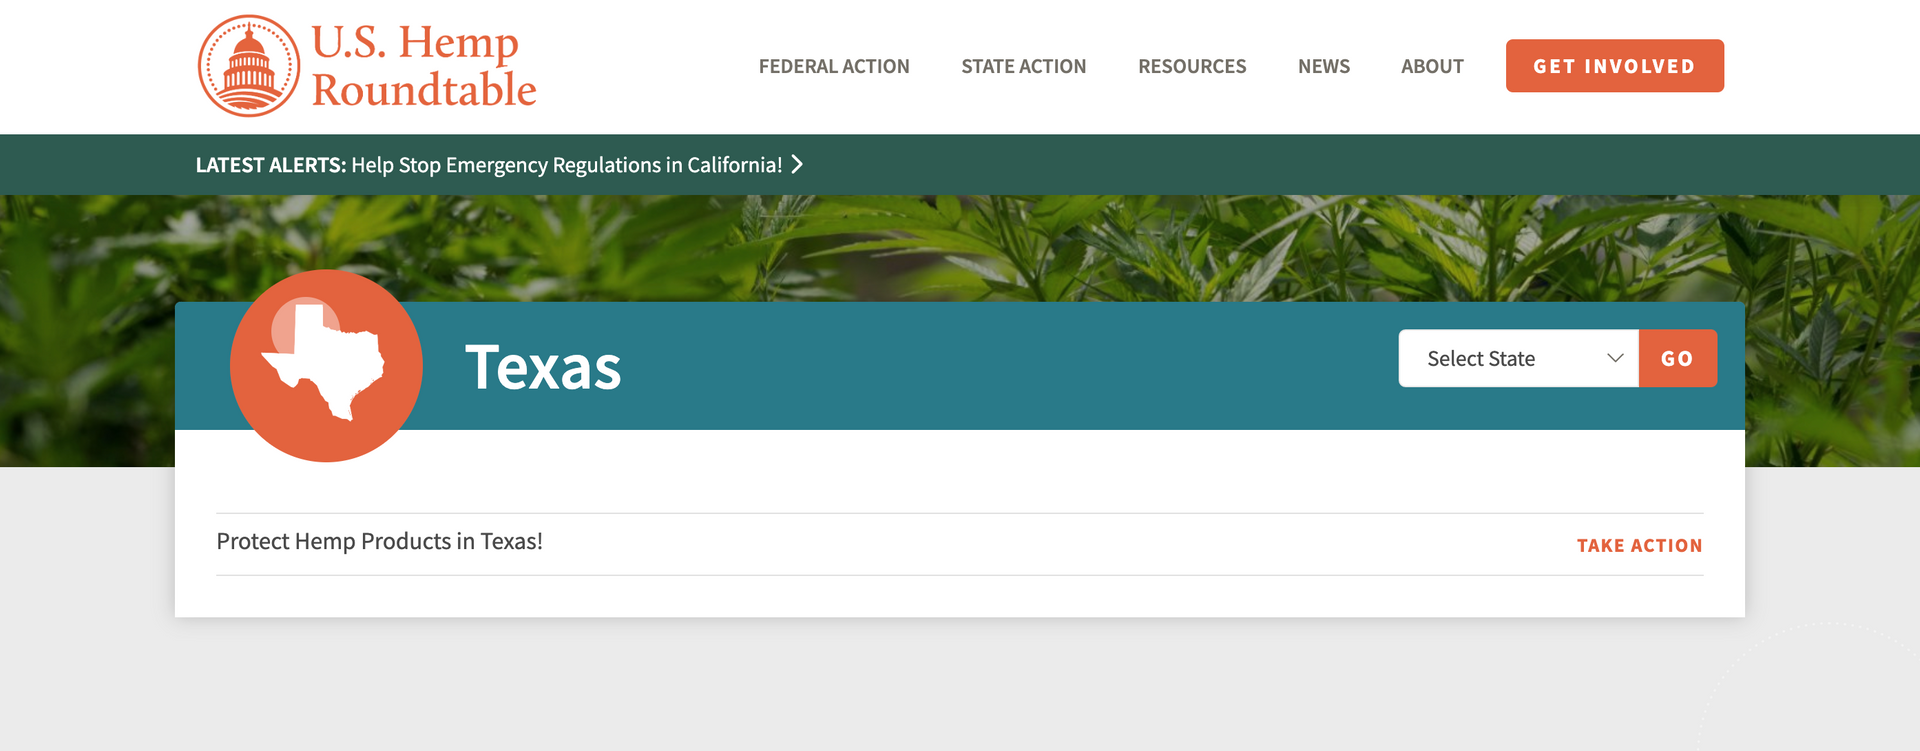Go to the News page
Image resolution: width=1920 pixels, height=751 pixels.
[1323, 66]
